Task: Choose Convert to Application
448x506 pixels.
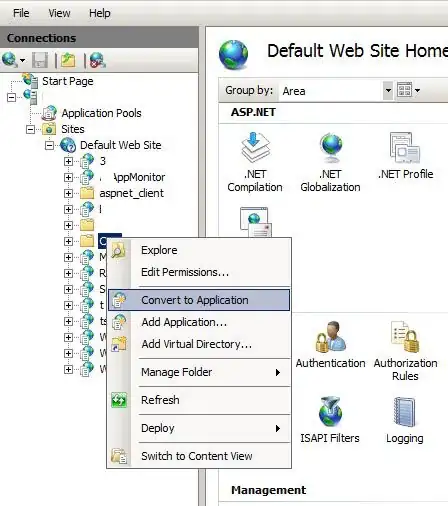Action: 199,300
